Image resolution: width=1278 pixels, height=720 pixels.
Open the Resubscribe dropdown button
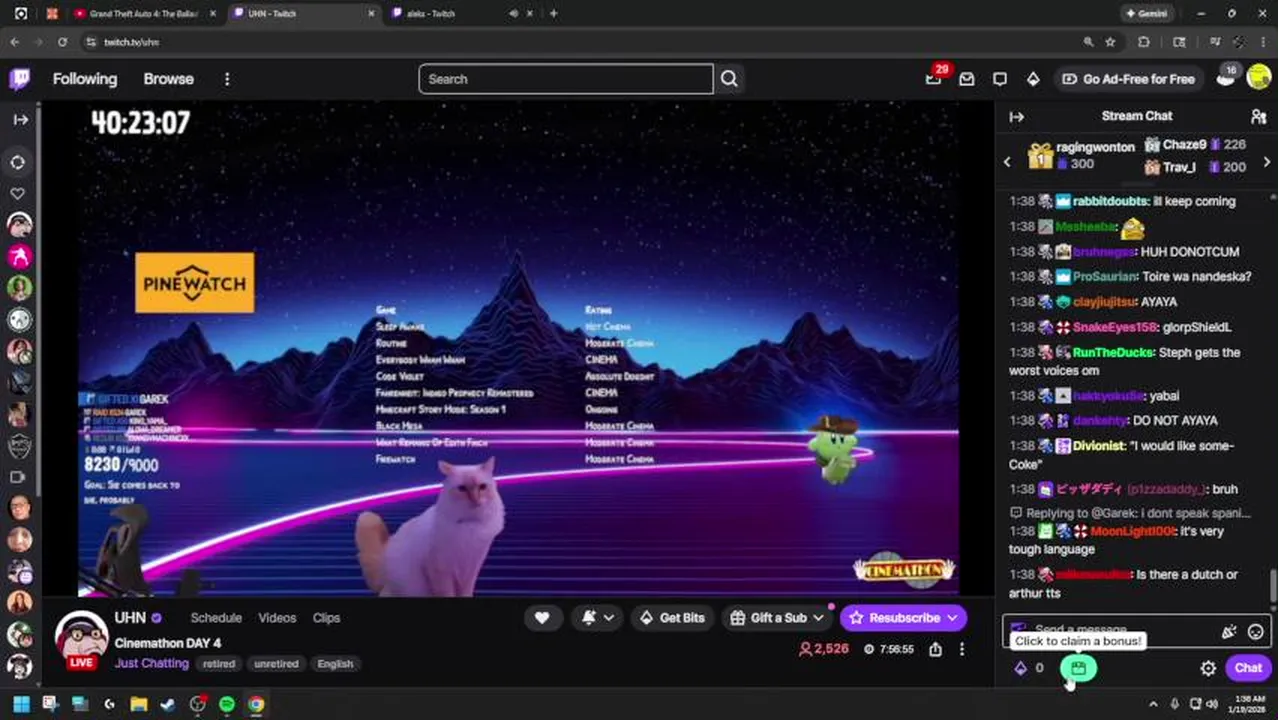pos(903,618)
